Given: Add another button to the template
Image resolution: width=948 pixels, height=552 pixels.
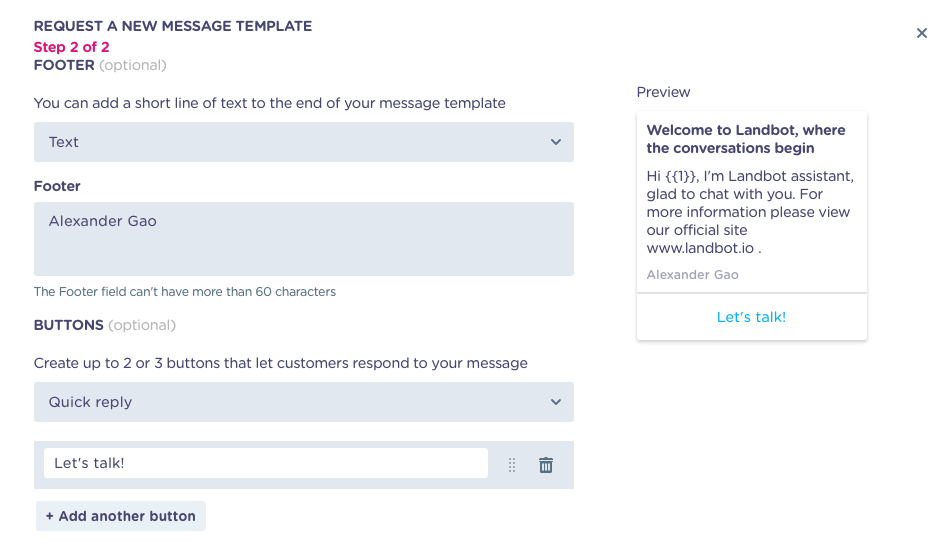Looking at the screenshot, I should point(121,516).
